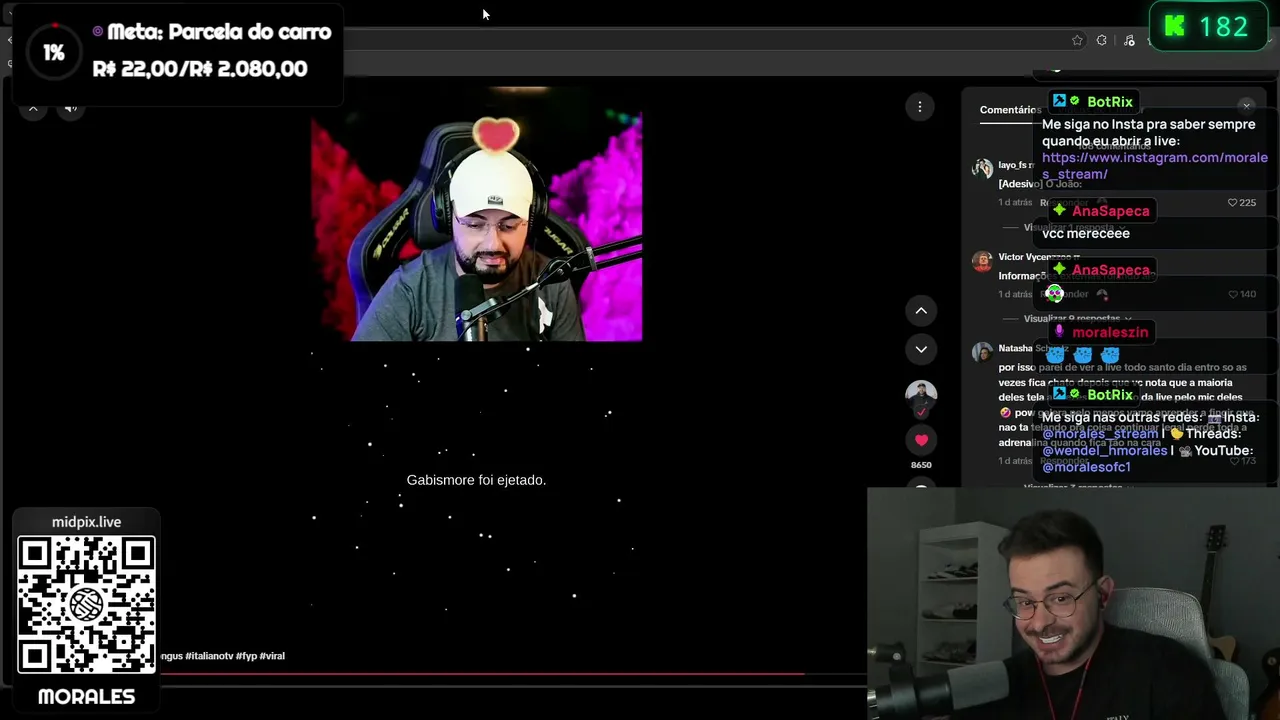1280x720 pixels.
Task: Open the browser extensions puzzle icon
Action: click(1102, 41)
